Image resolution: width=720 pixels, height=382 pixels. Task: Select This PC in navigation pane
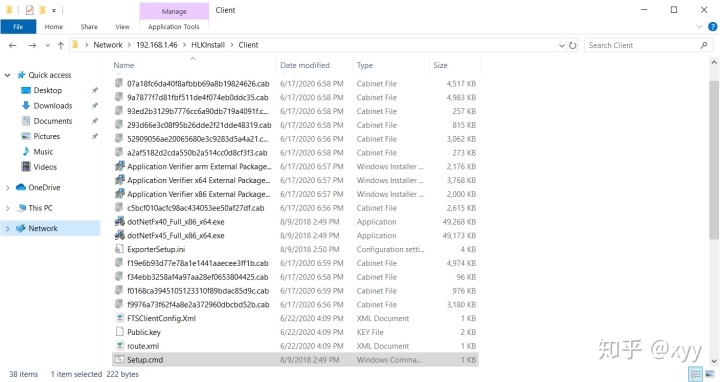(40, 208)
